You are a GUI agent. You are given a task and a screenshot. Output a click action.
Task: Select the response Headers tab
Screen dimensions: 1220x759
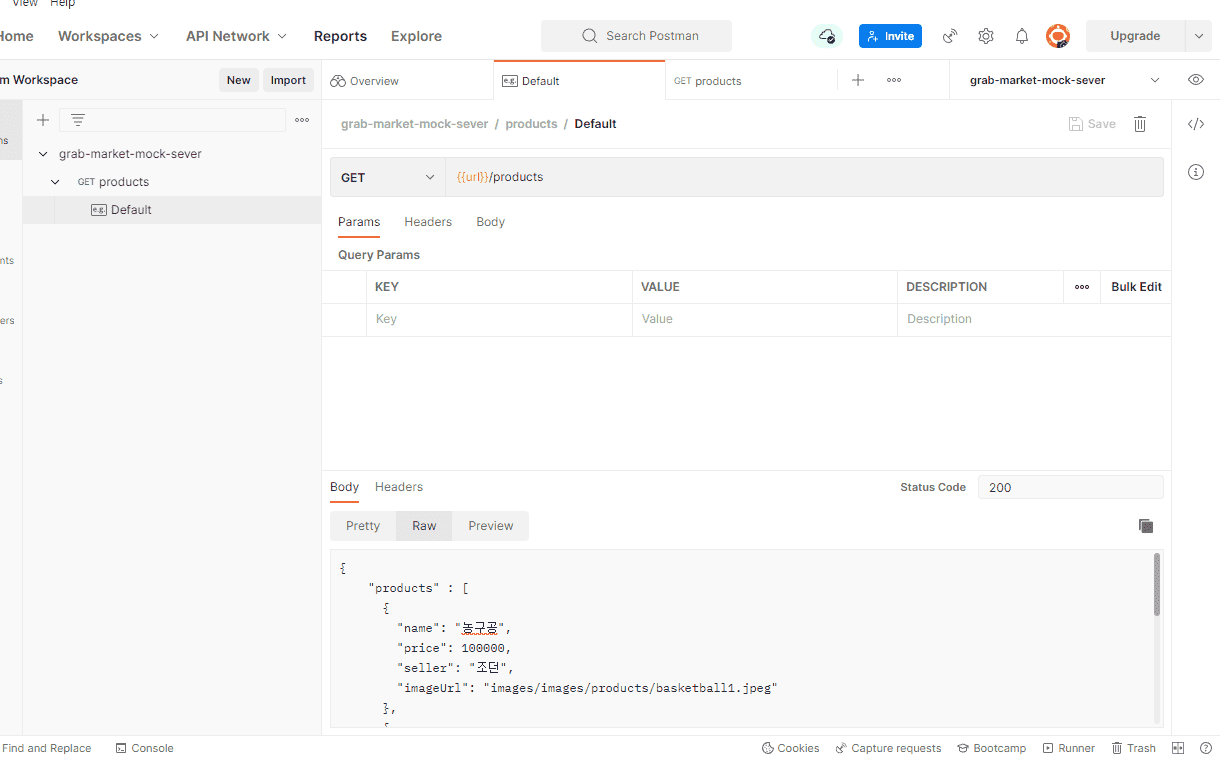[399, 487]
